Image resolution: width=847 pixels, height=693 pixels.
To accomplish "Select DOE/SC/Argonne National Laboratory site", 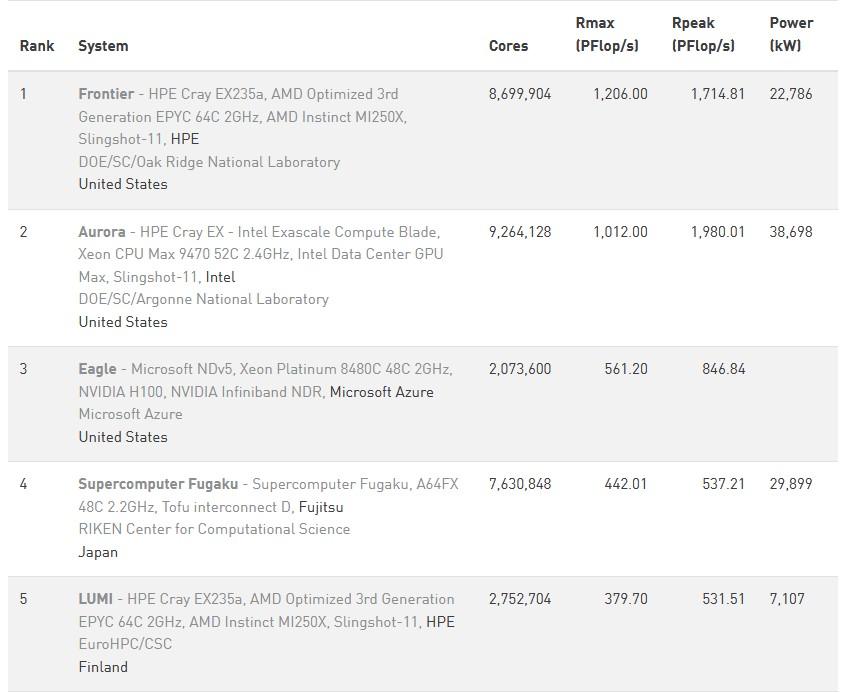I will pyautogui.click(x=203, y=299).
